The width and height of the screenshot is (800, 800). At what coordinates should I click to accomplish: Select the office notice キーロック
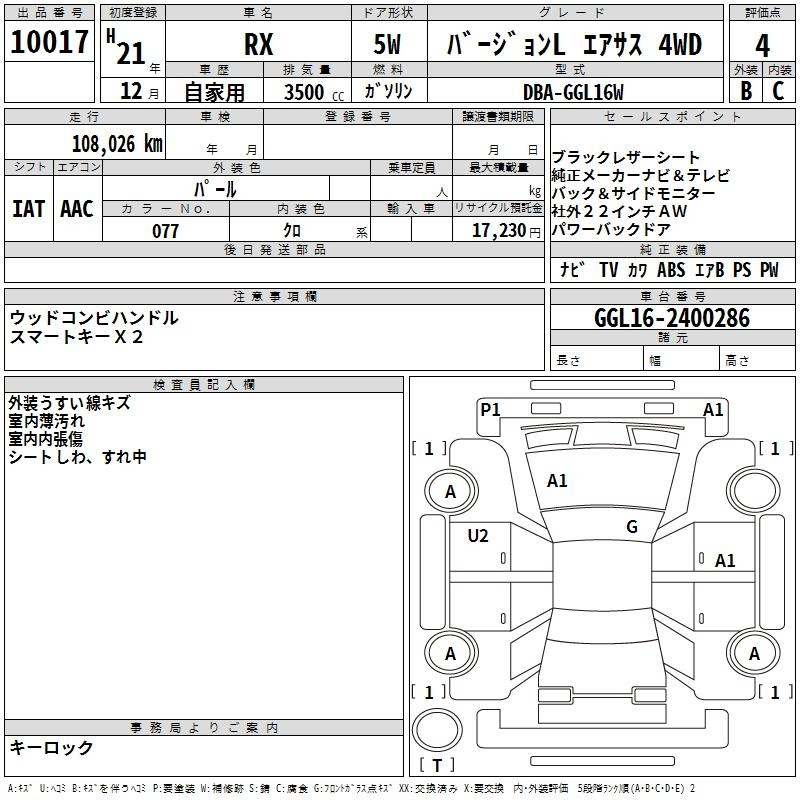[51, 747]
